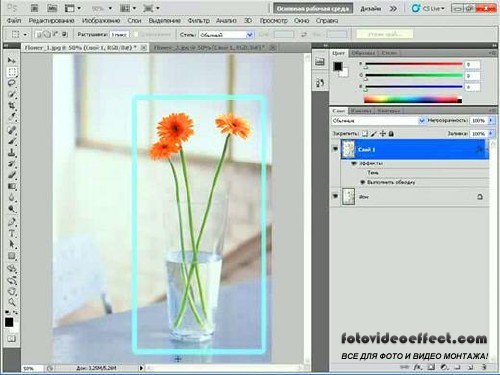Select the Zoom tool in toolbox
Image resolution: width=500 pixels, height=375 pixels.
[12, 302]
